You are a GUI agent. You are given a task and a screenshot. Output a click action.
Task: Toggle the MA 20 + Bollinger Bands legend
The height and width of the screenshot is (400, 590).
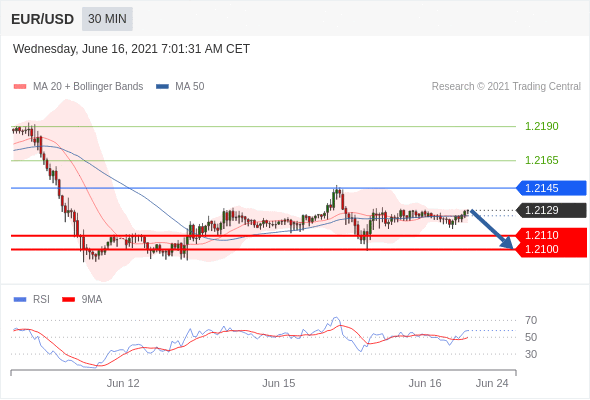[x=78, y=87]
